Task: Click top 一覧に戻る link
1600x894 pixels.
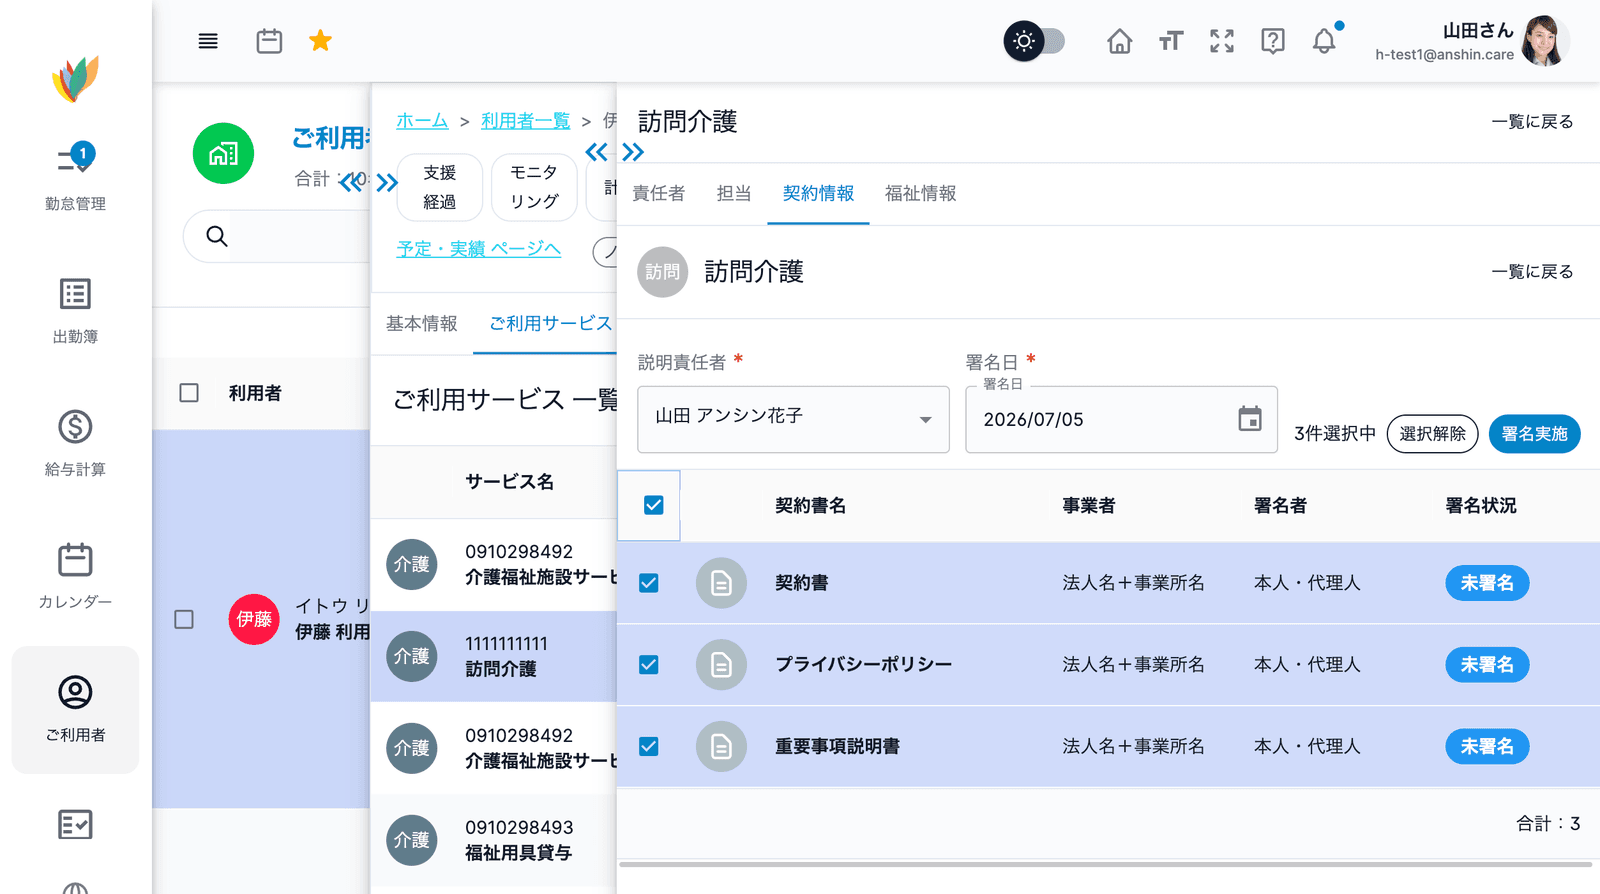Action: [x=1532, y=121]
